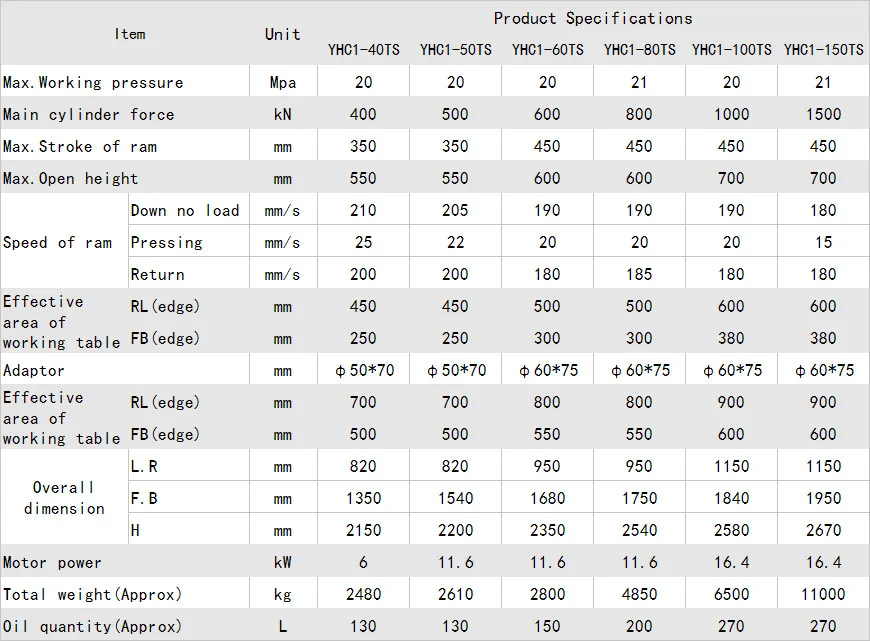Click the YHC1-150TS model header
This screenshot has height=641, width=870.
823,49
